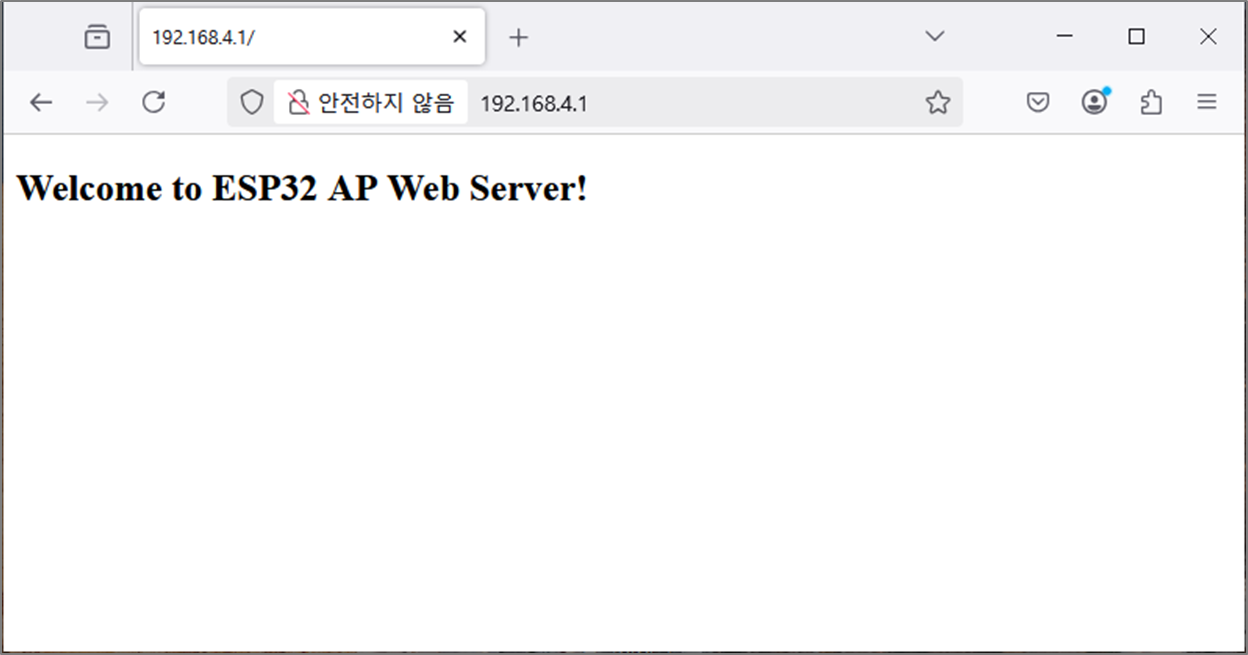This screenshot has width=1248, height=655.
Task: Open the extensions puzzle icon
Action: point(1151,102)
